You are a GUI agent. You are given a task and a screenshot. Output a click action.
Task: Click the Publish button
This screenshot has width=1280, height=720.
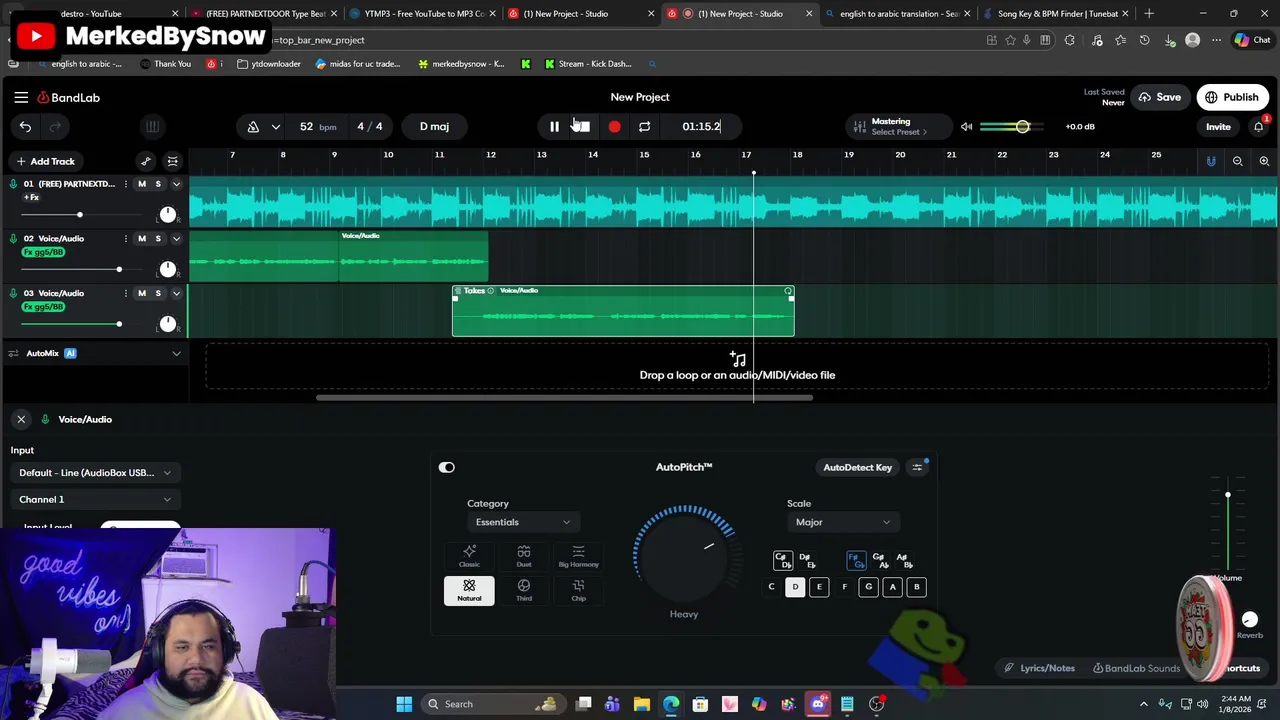(1232, 97)
